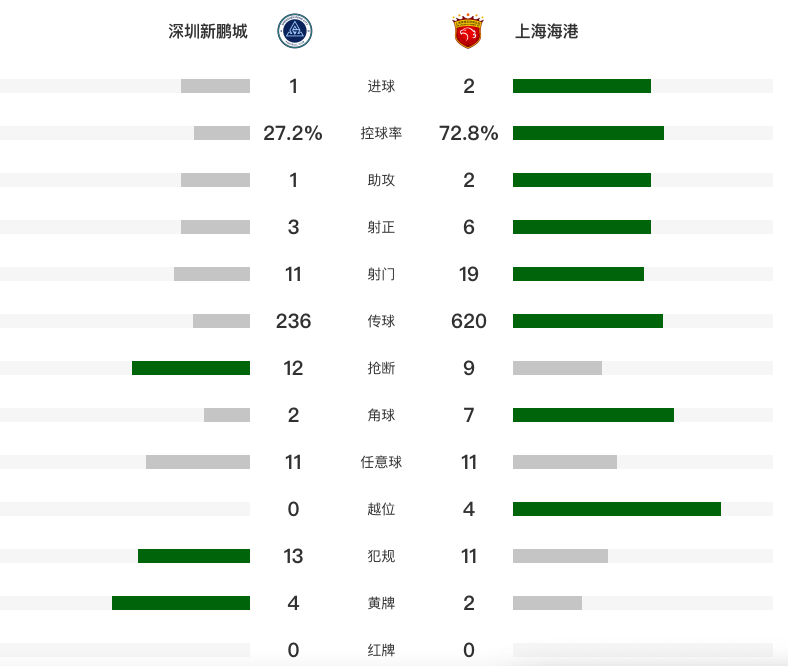This screenshot has height=666, width=788.
Task: Click the 19 shots value for Shanghai
Action: click(468, 274)
